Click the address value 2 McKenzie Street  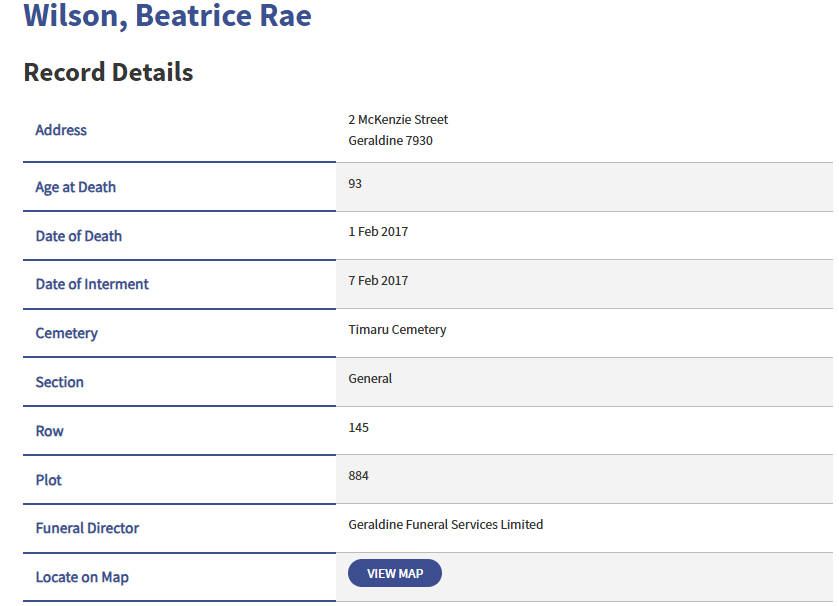(398, 119)
